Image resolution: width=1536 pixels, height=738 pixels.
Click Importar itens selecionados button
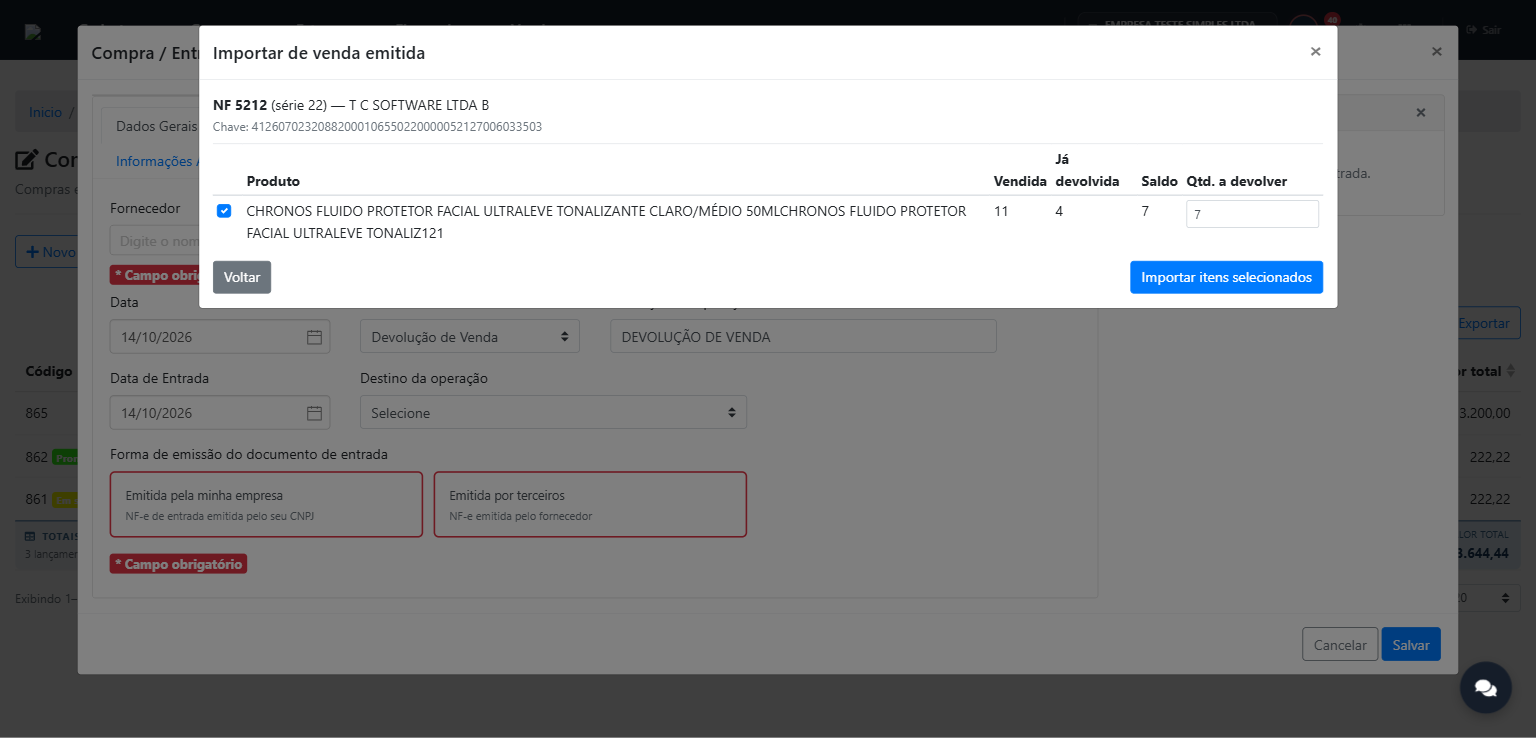[x=1226, y=277]
